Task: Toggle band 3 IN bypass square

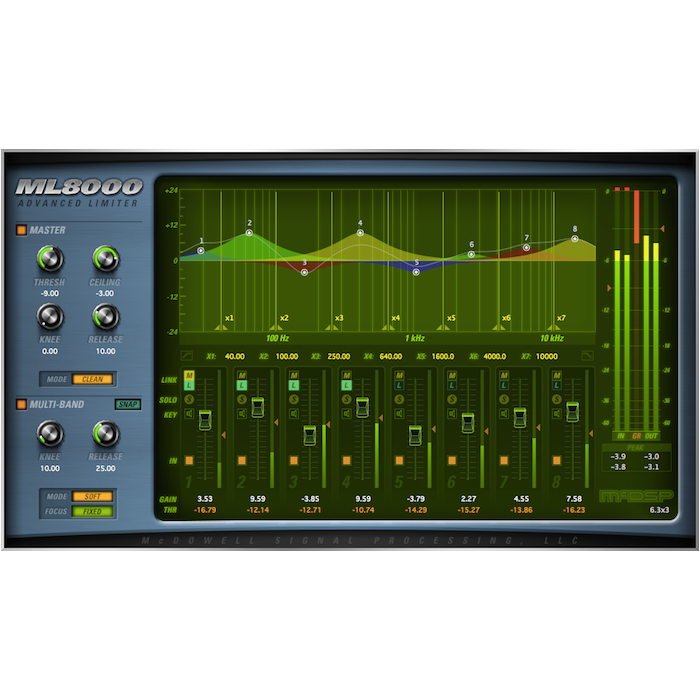Action: (x=294, y=460)
